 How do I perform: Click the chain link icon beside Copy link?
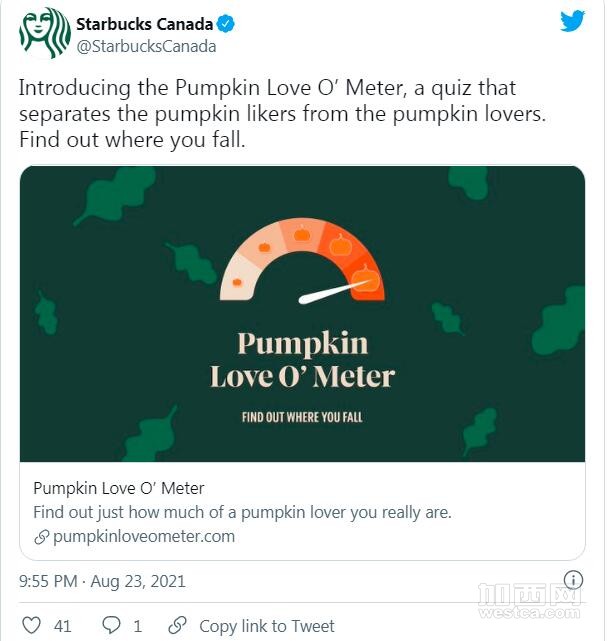(177, 625)
